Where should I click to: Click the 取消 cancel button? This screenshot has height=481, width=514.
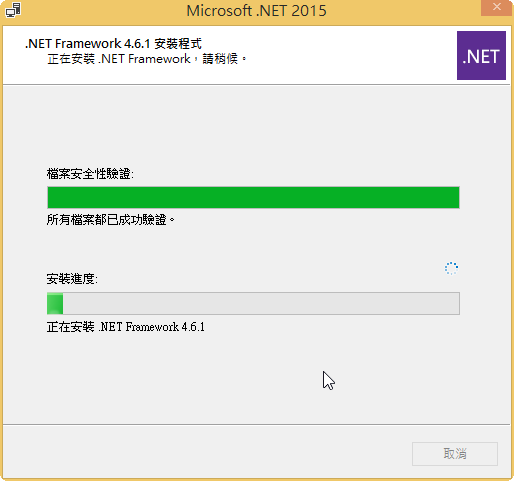pos(455,454)
